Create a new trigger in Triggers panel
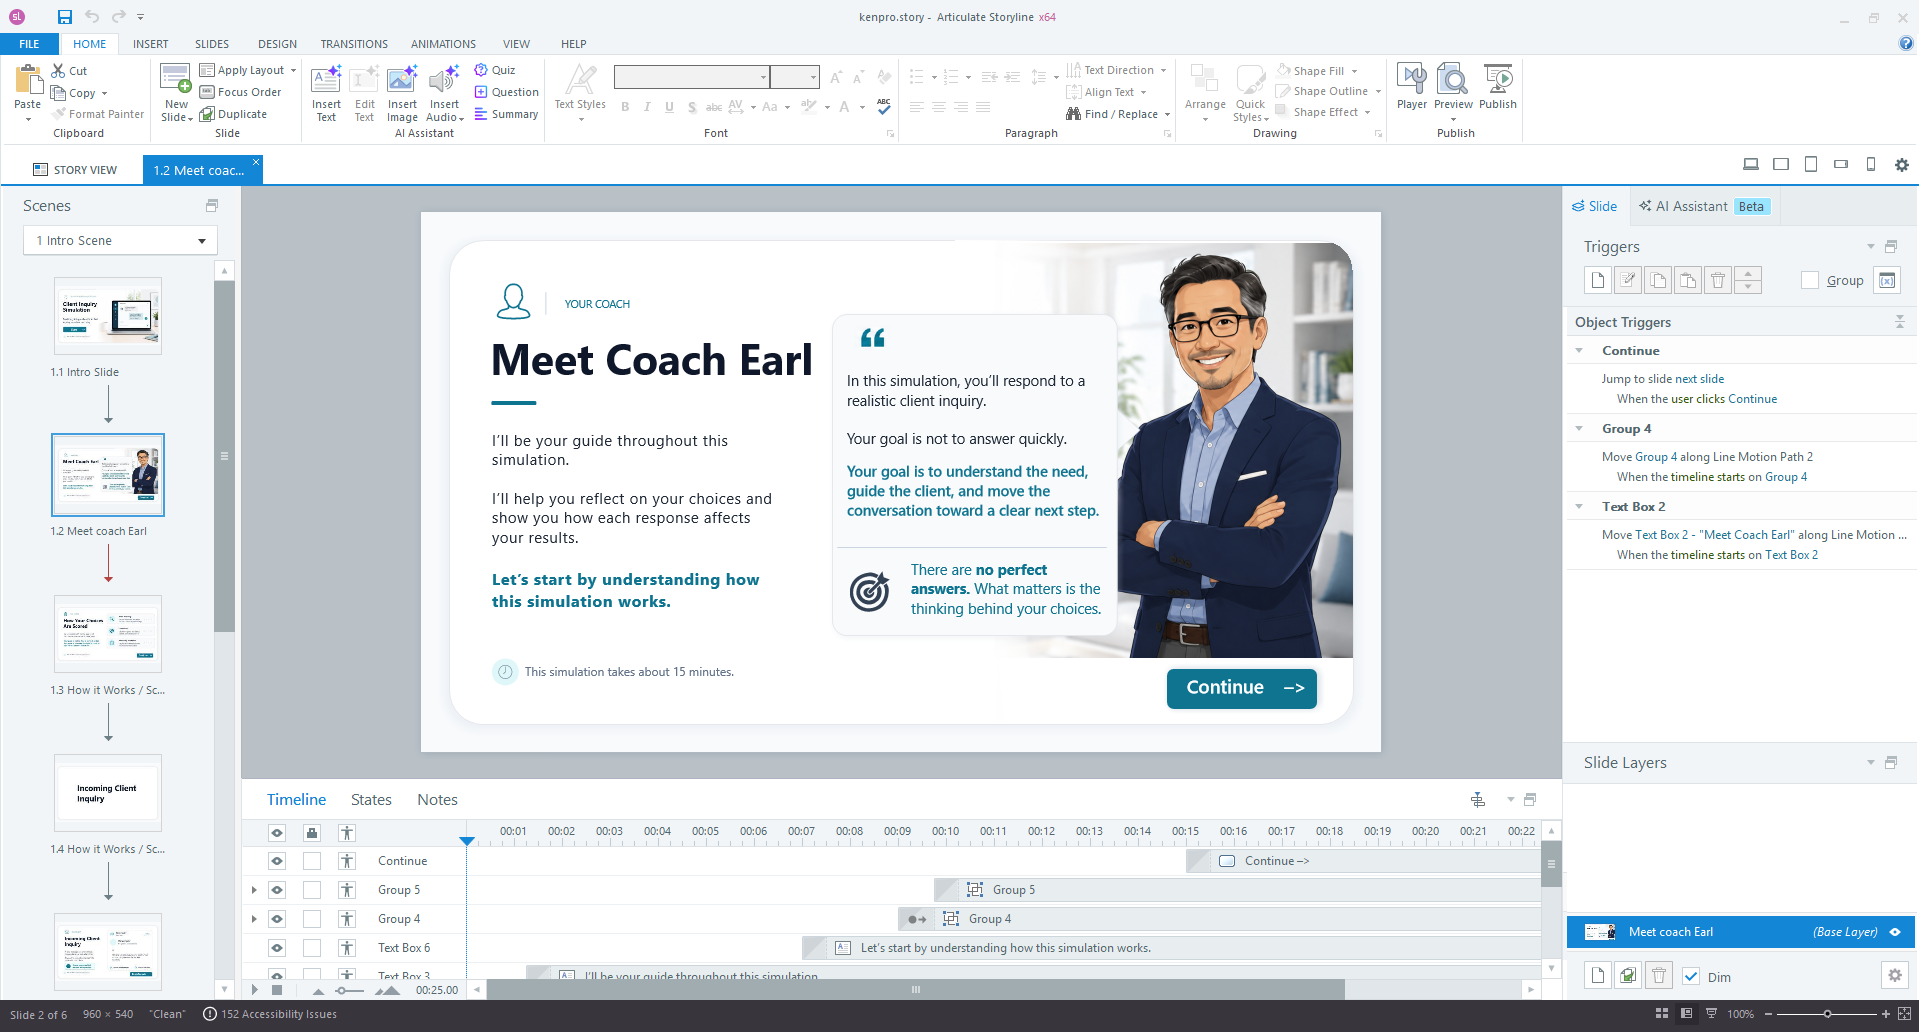The width and height of the screenshot is (1919, 1032). [x=1598, y=280]
